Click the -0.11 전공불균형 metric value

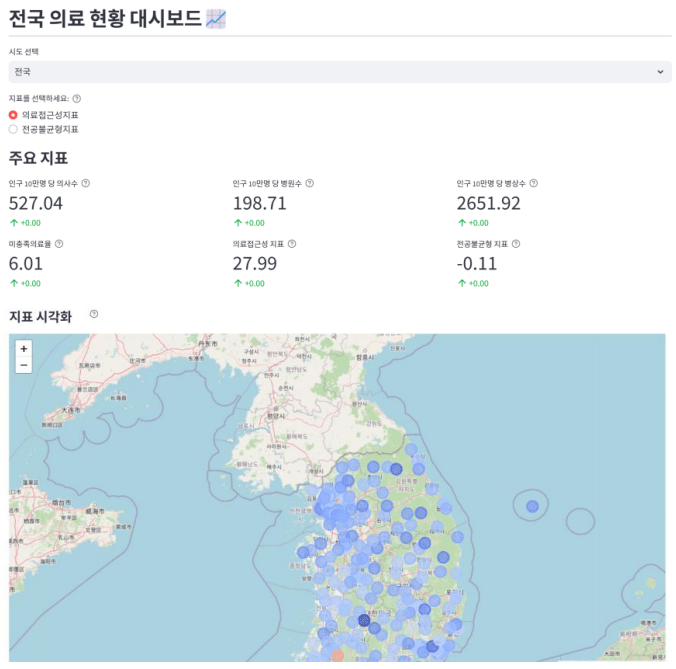[477, 264]
